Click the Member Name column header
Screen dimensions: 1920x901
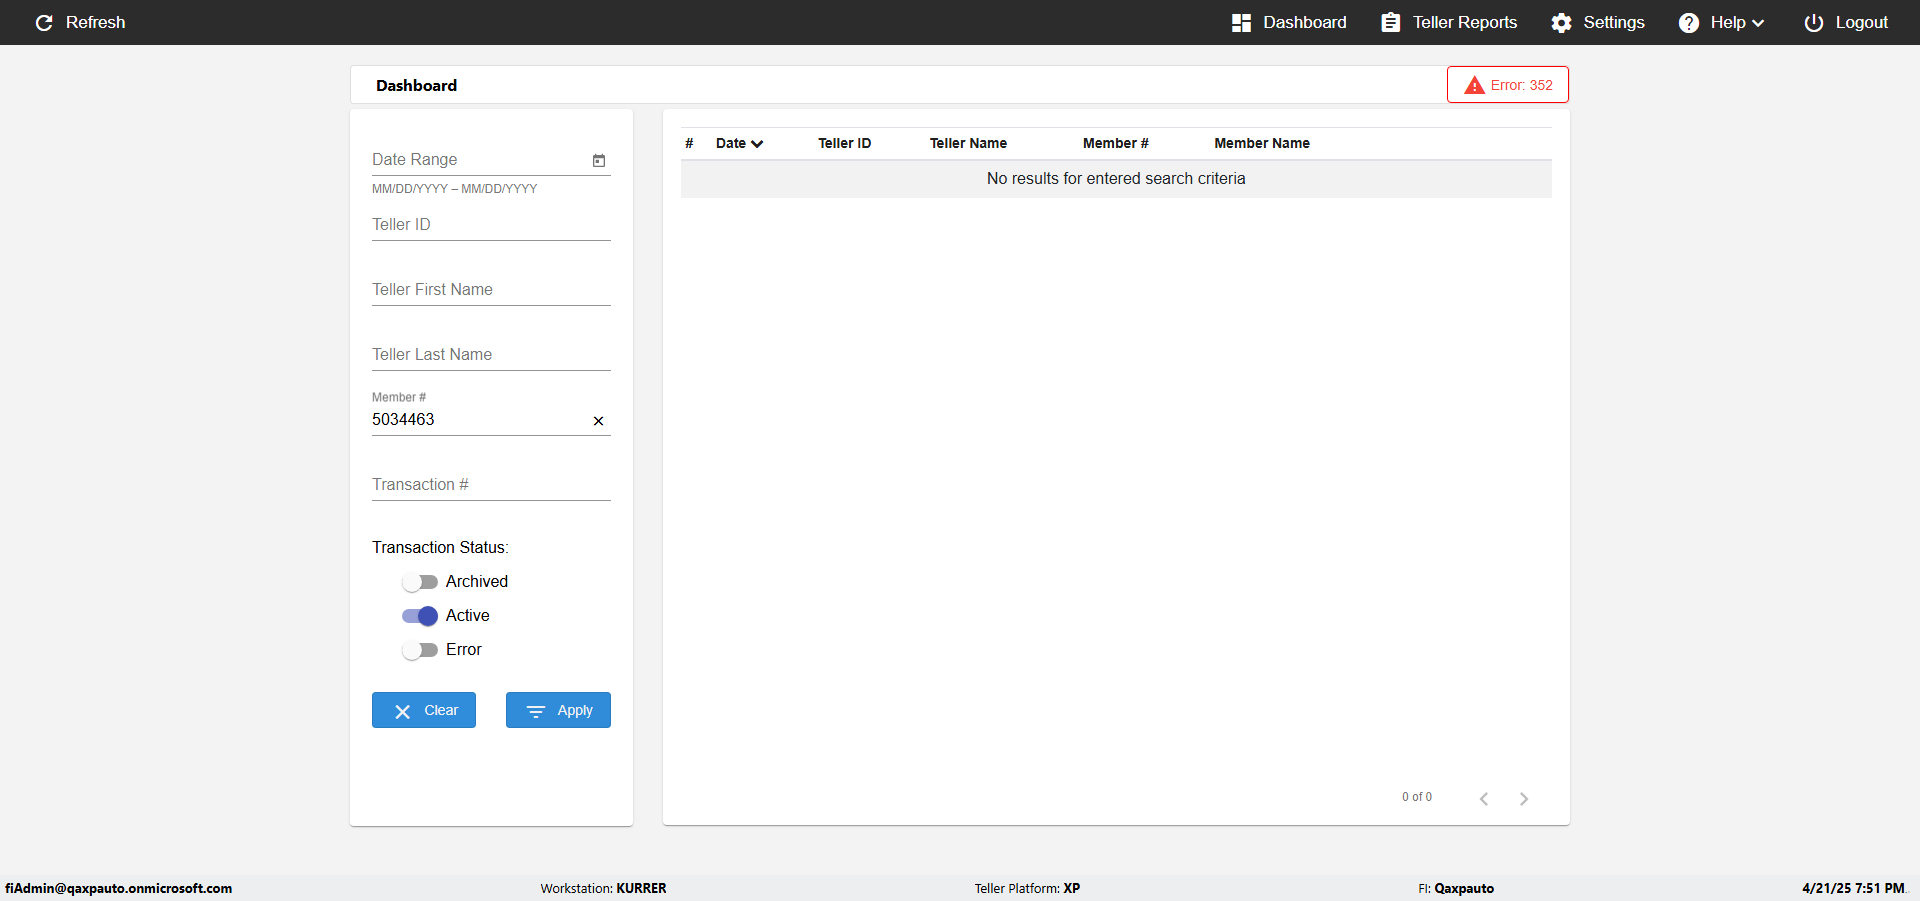coord(1262,143)
